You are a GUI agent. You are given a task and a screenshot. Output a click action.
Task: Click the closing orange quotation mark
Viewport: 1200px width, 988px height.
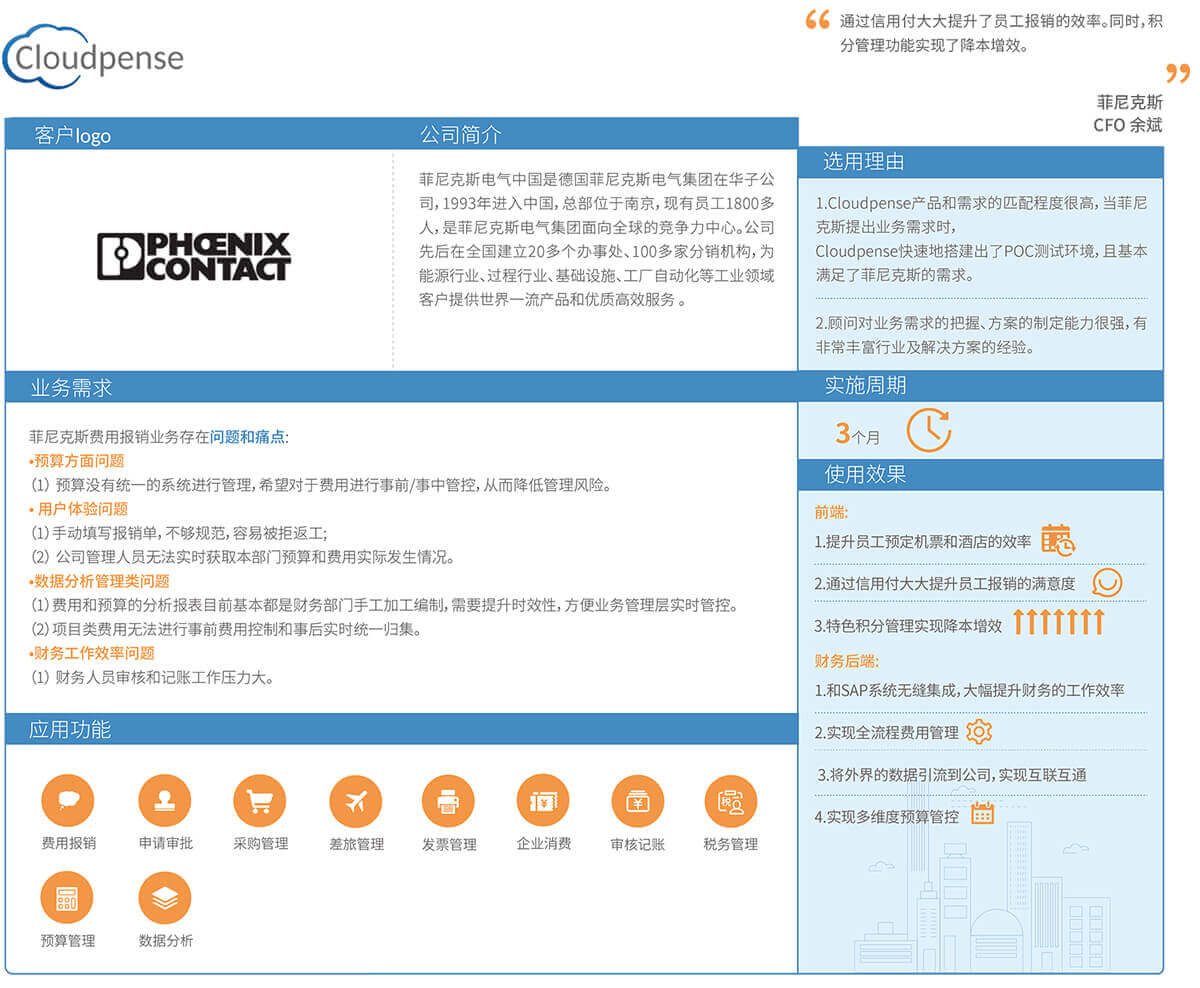(x=1179, y=73)
